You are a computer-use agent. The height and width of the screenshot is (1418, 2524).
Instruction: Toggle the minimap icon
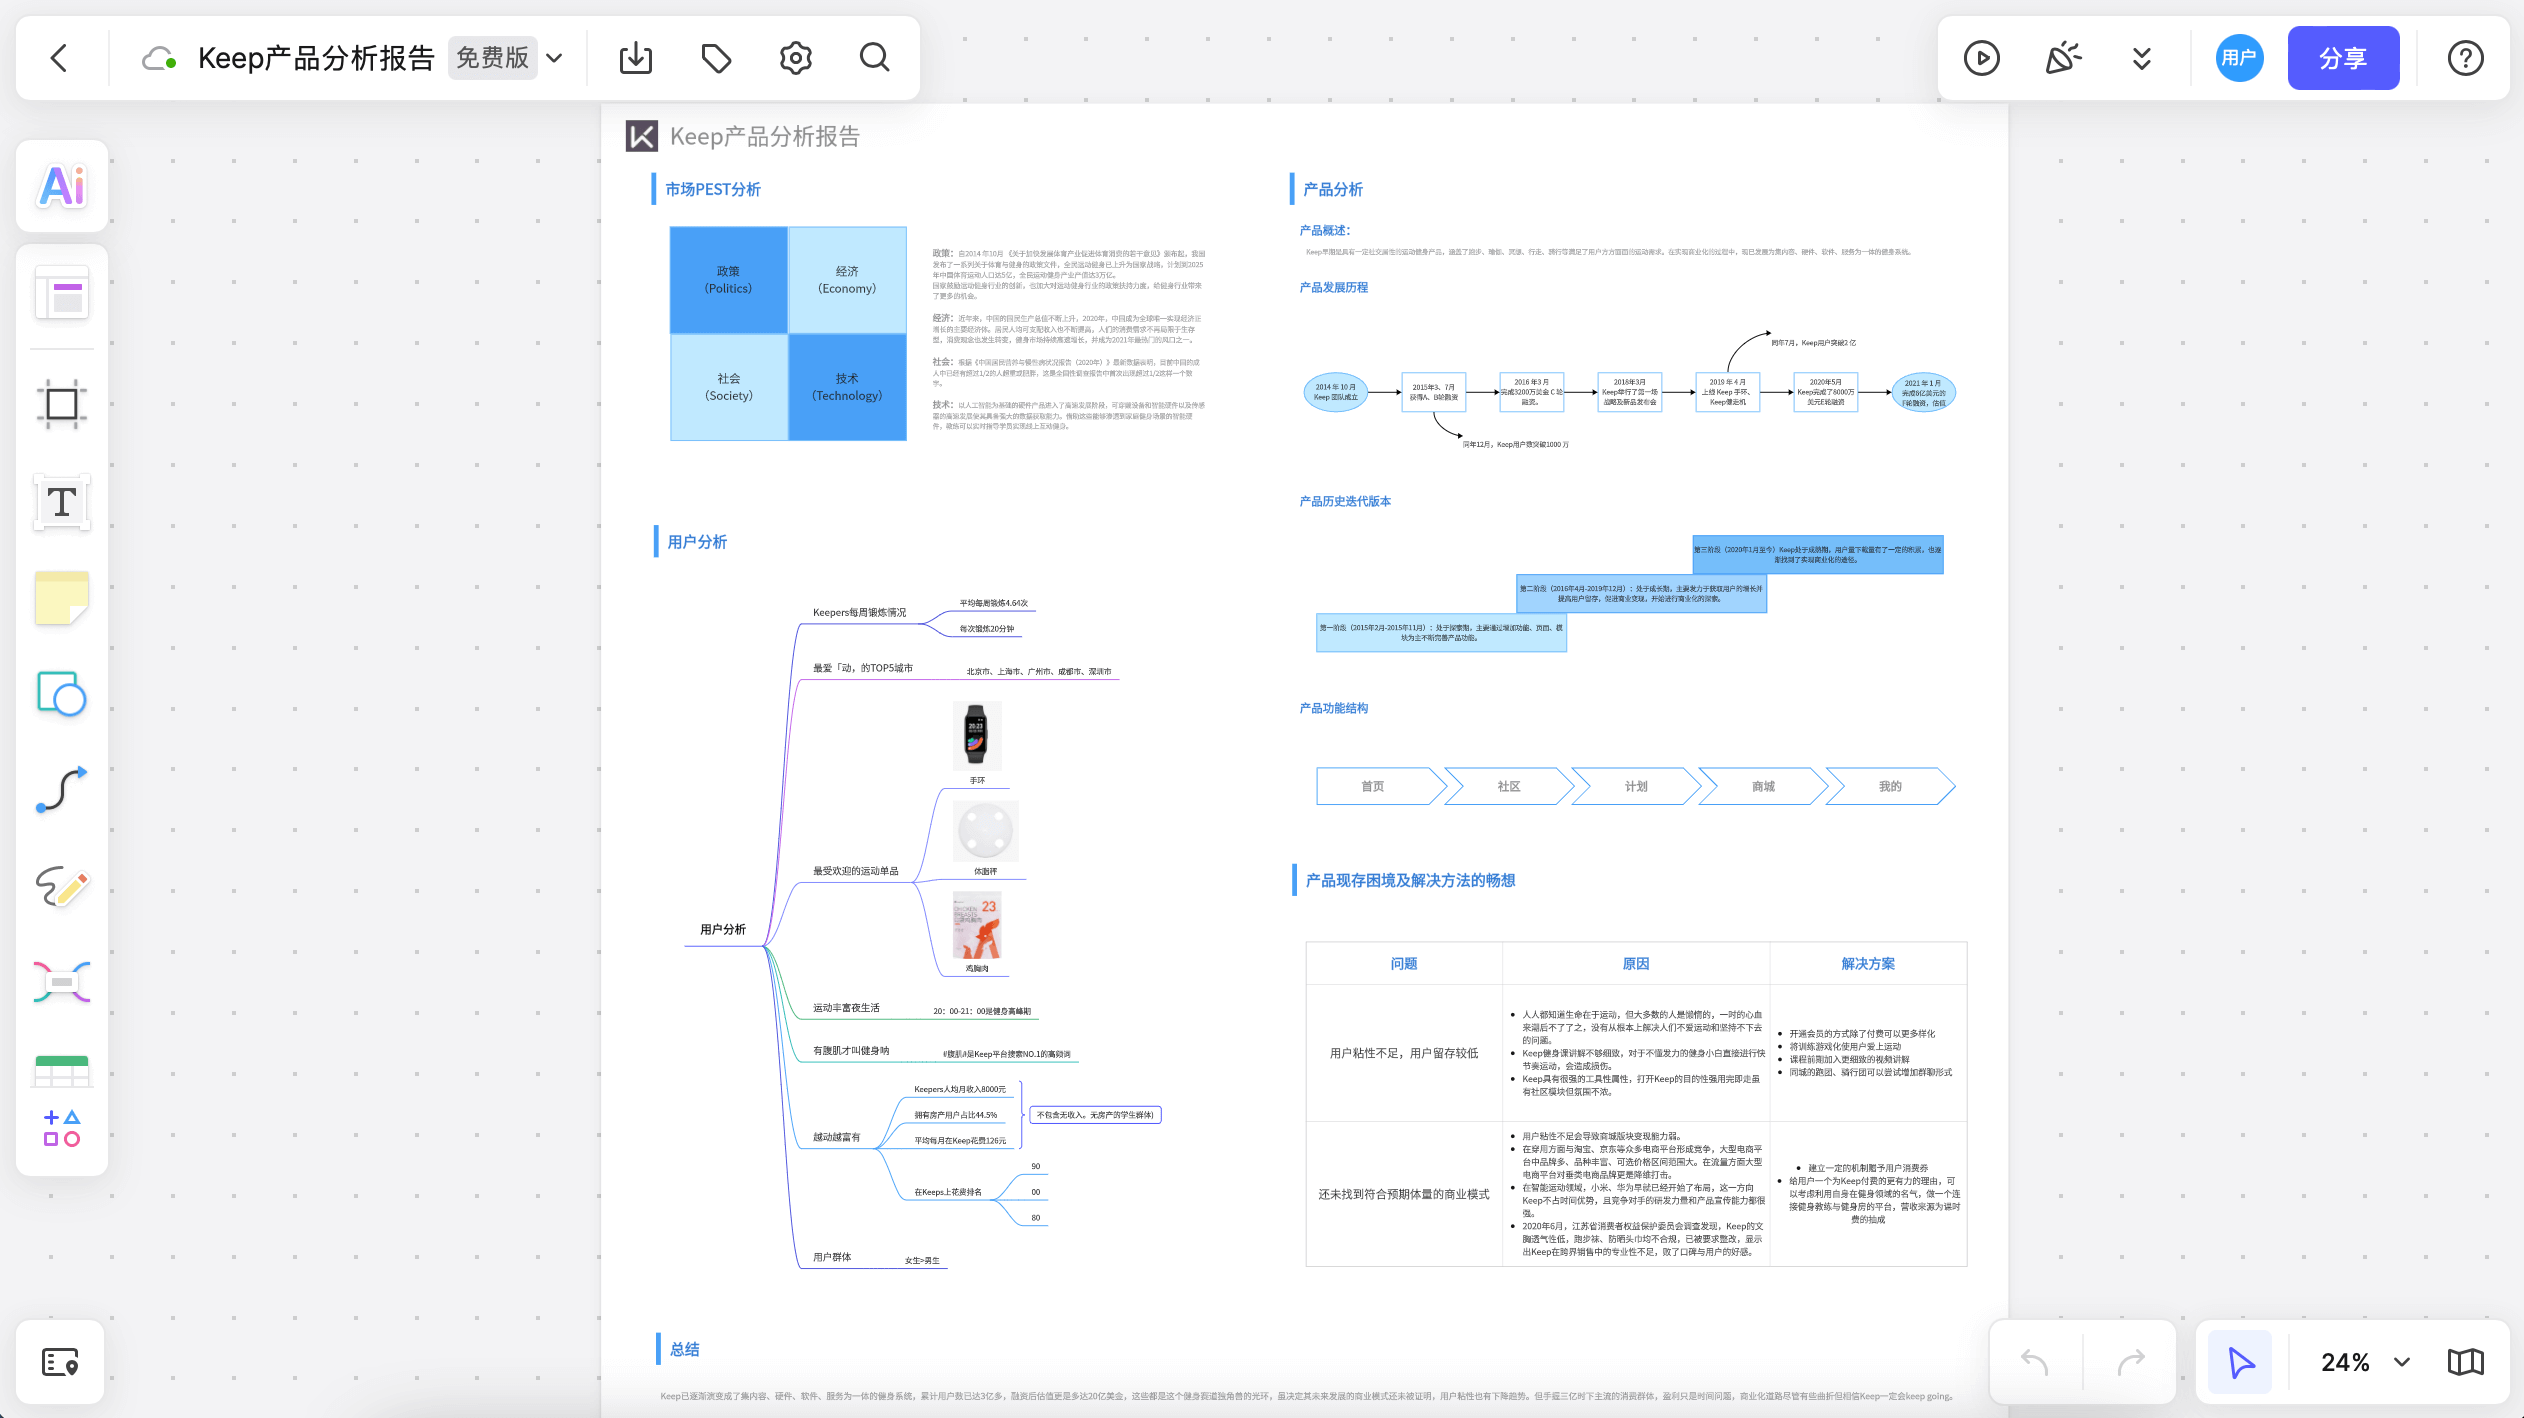(x=2466, y=1362)
